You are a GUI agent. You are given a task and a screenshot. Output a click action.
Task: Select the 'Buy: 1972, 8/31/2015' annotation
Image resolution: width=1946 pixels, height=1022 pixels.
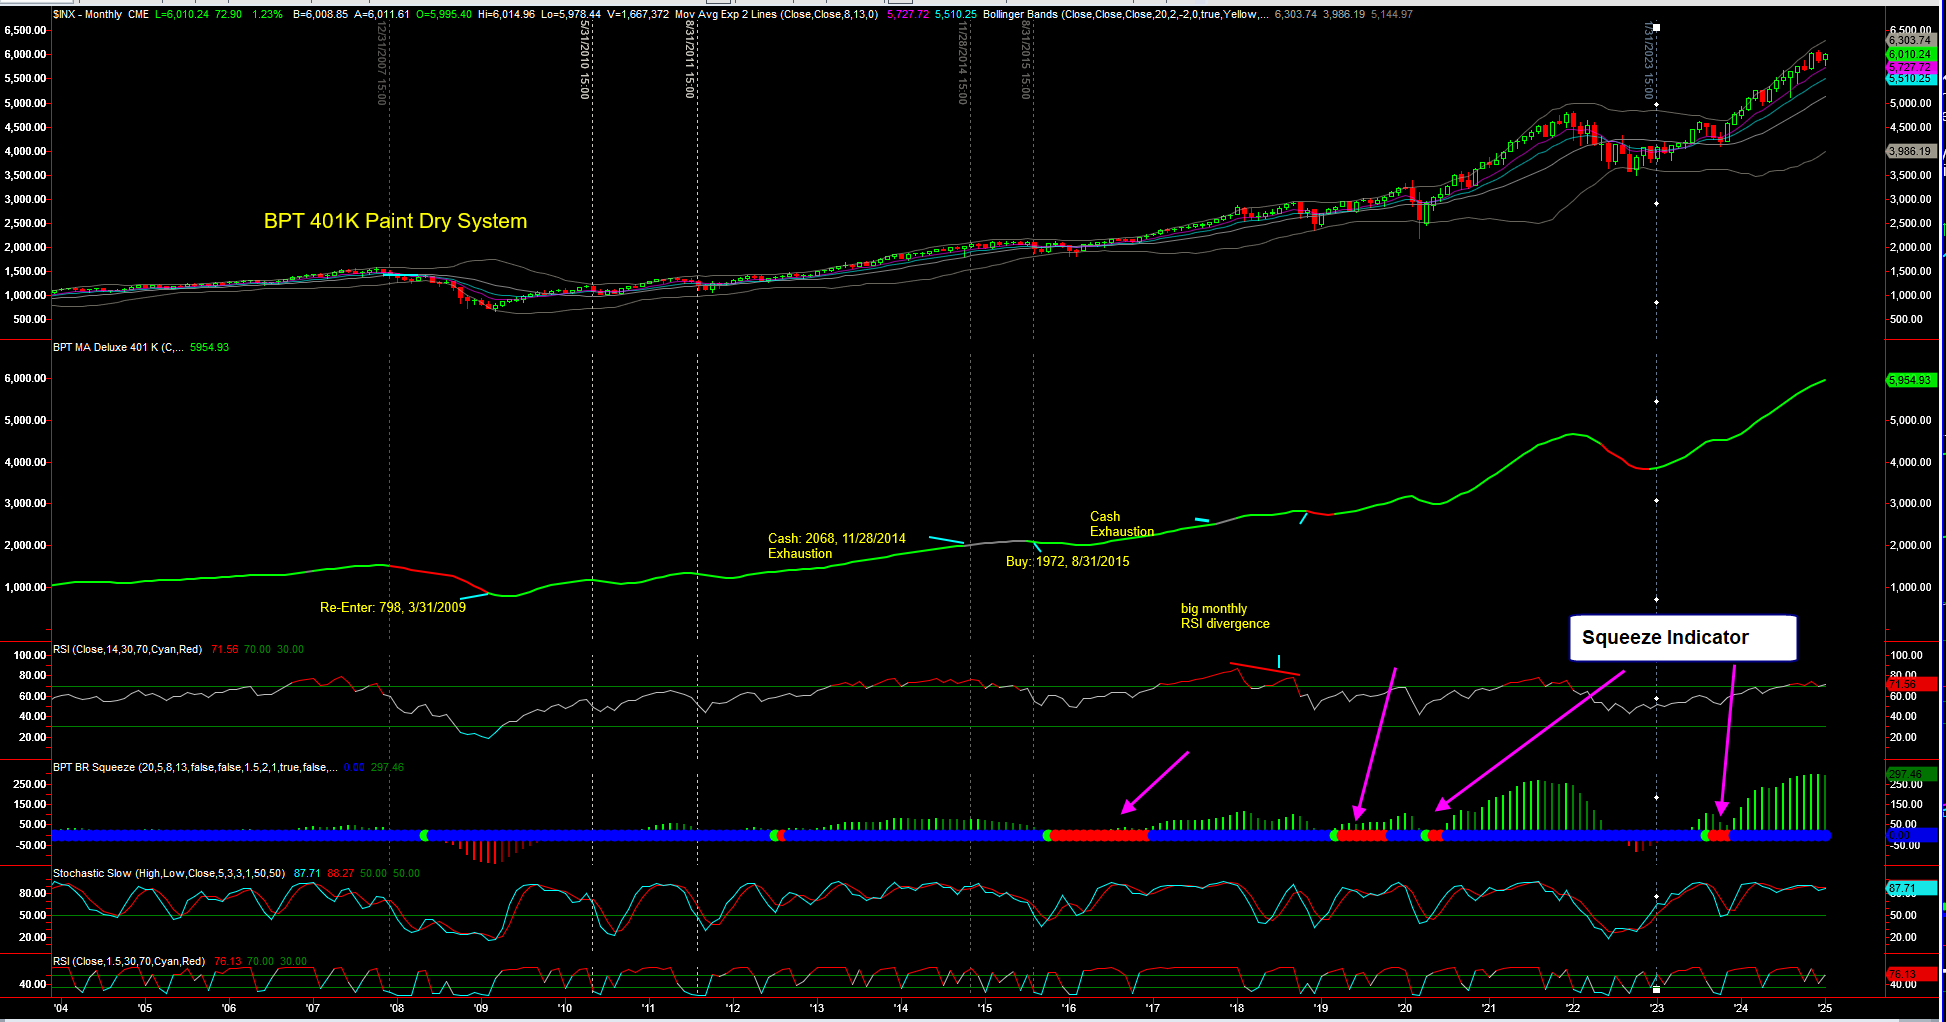[x=1067, y=561]
